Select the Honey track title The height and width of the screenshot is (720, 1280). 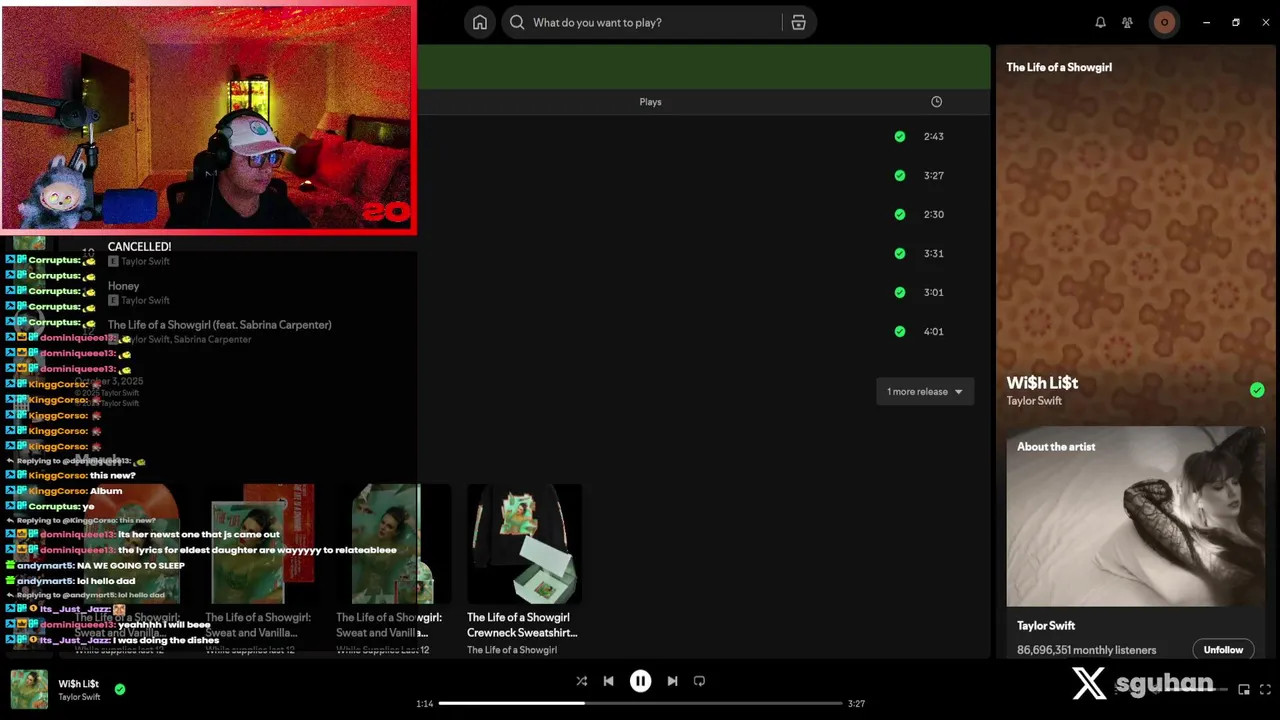click(x=123, y=286)
